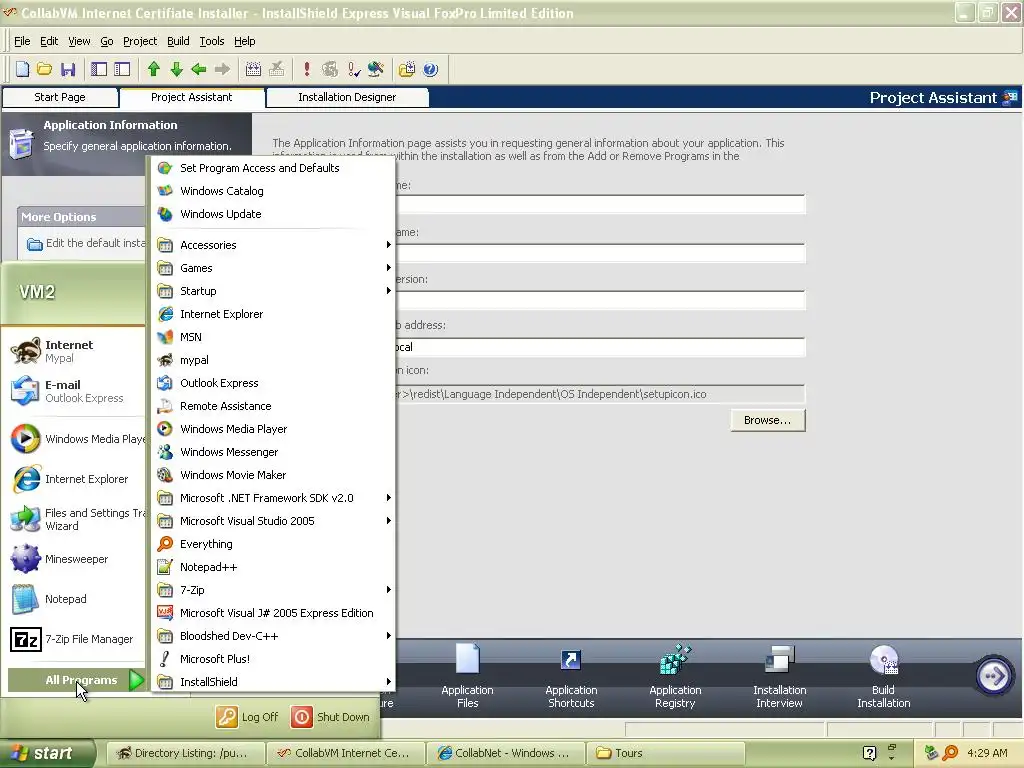Click Edit the default installation link
Screen dimensions: 1024x768
coord(86,243)
